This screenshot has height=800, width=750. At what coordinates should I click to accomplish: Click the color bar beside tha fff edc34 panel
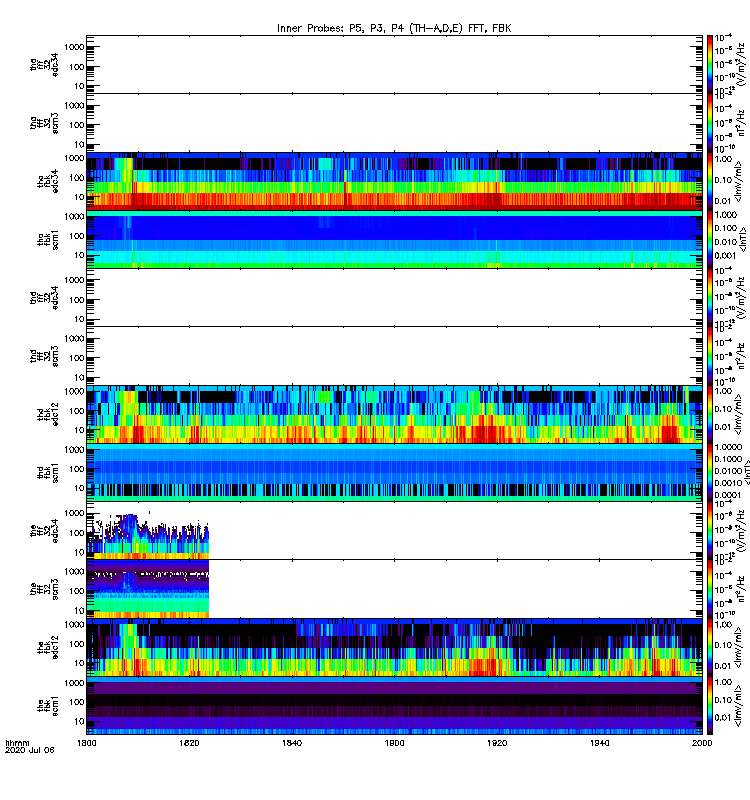click(x=710, y=64)
